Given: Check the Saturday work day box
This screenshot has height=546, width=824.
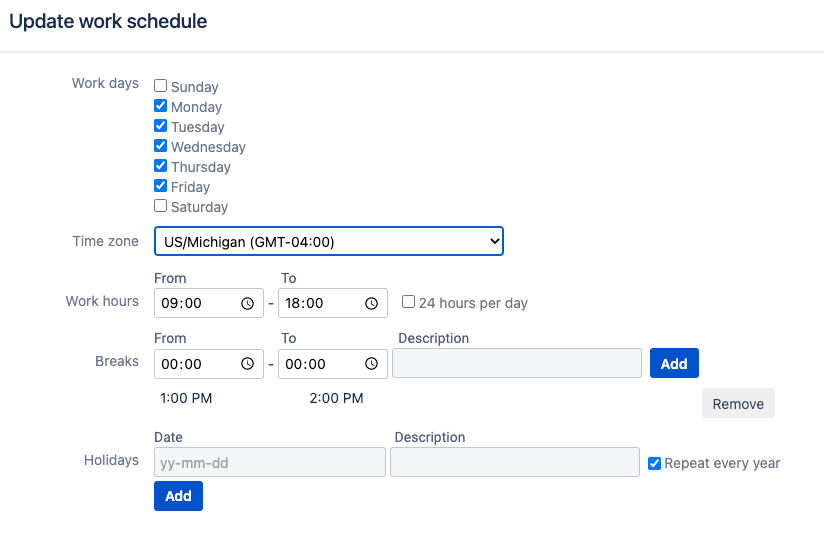Looking at the screenshot, I should pyautogui.click(x=160, y=206).
